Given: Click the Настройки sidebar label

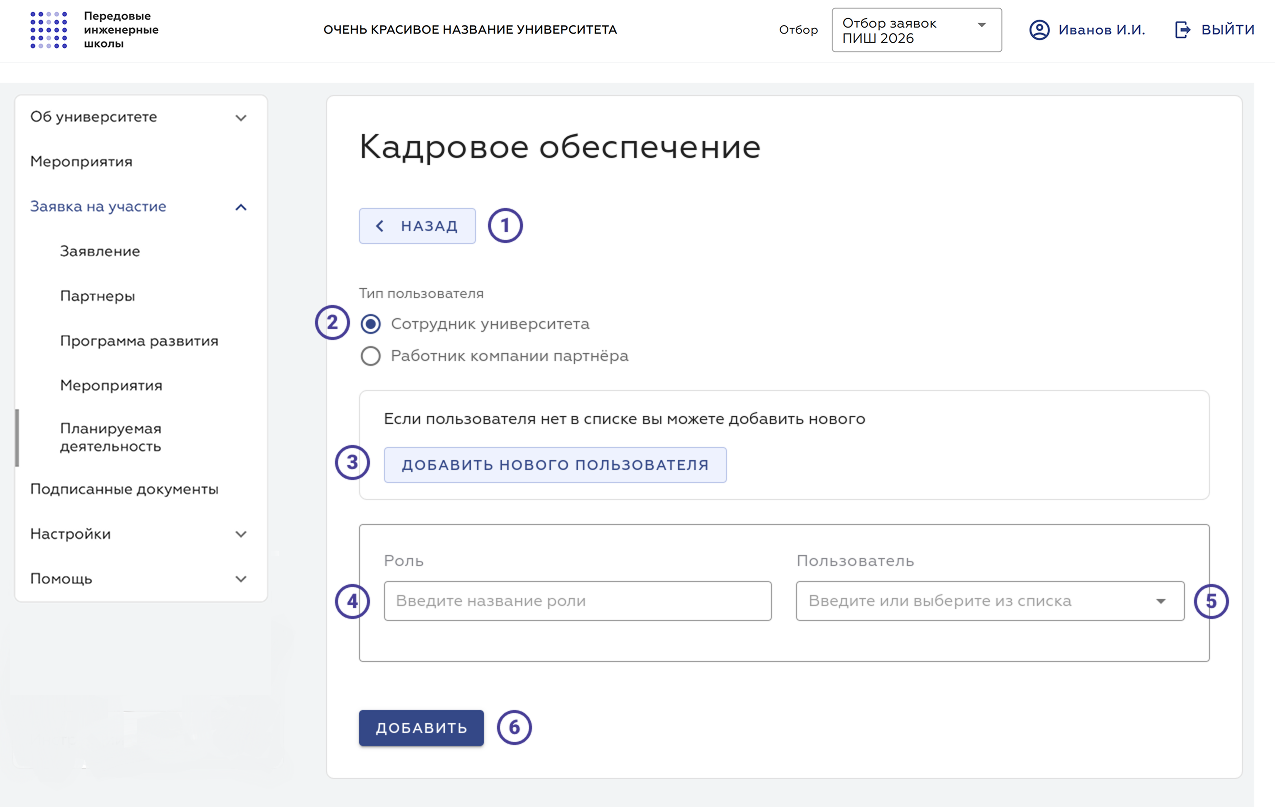Looking at the screenshot, I should (70, 534).
